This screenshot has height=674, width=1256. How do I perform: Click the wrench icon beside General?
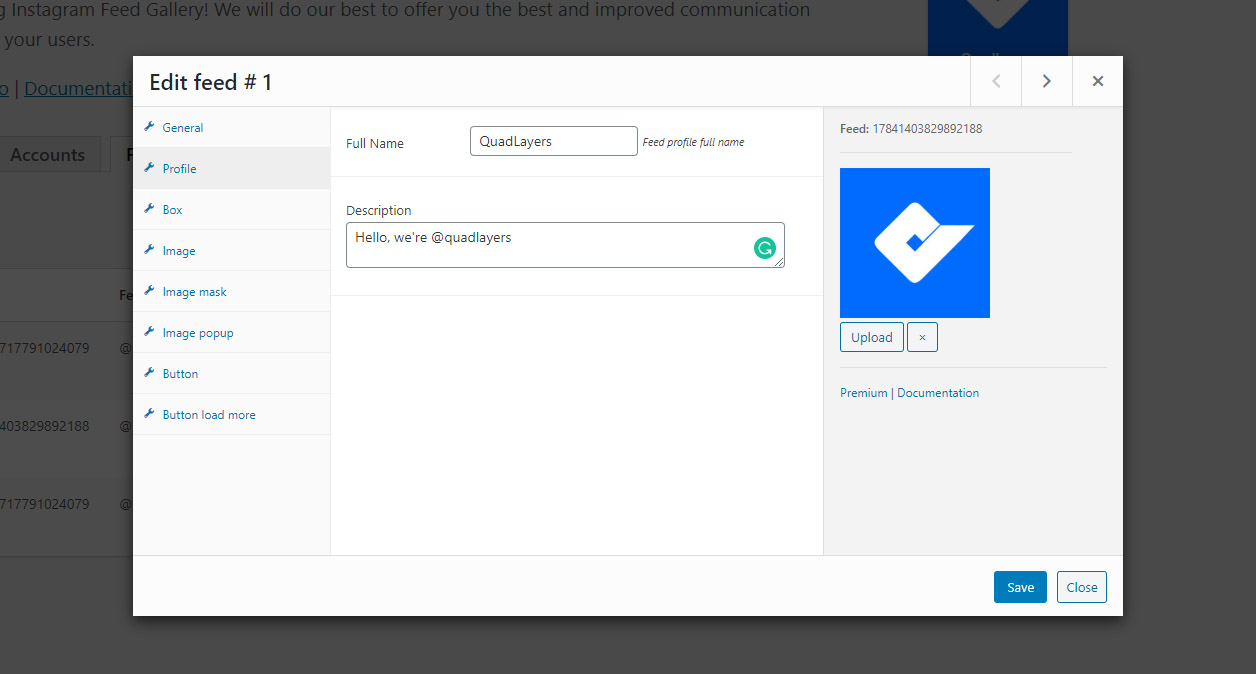coord(149,127)
